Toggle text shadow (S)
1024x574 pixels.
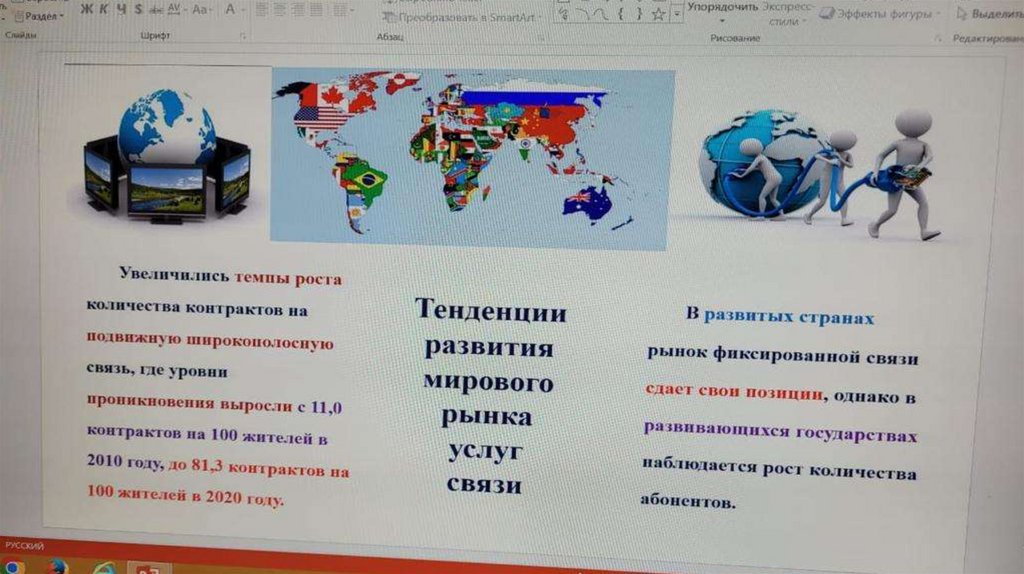[x=138, y=9]
